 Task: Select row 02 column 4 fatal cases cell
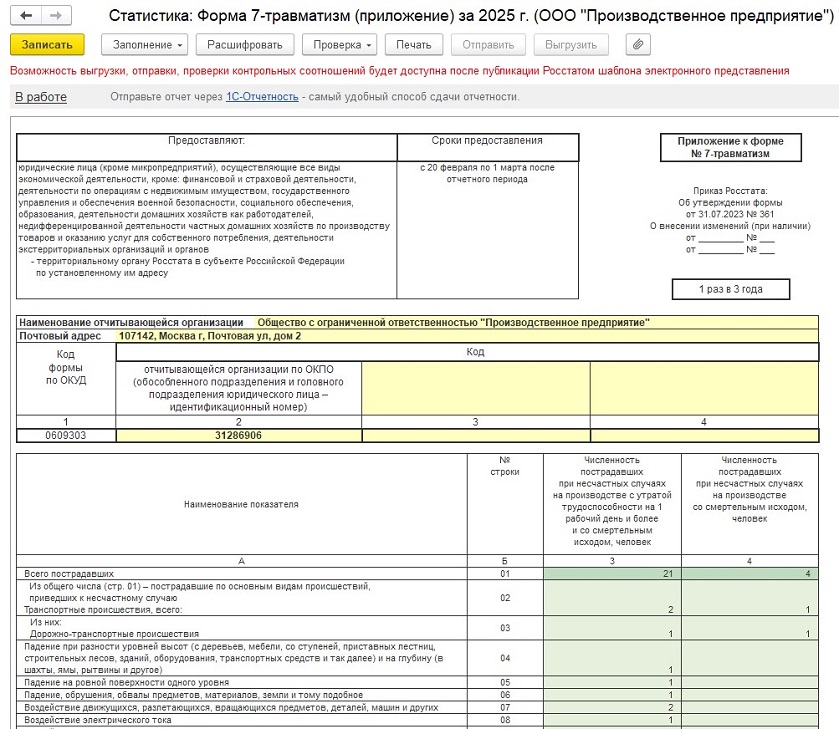(750, 598)
